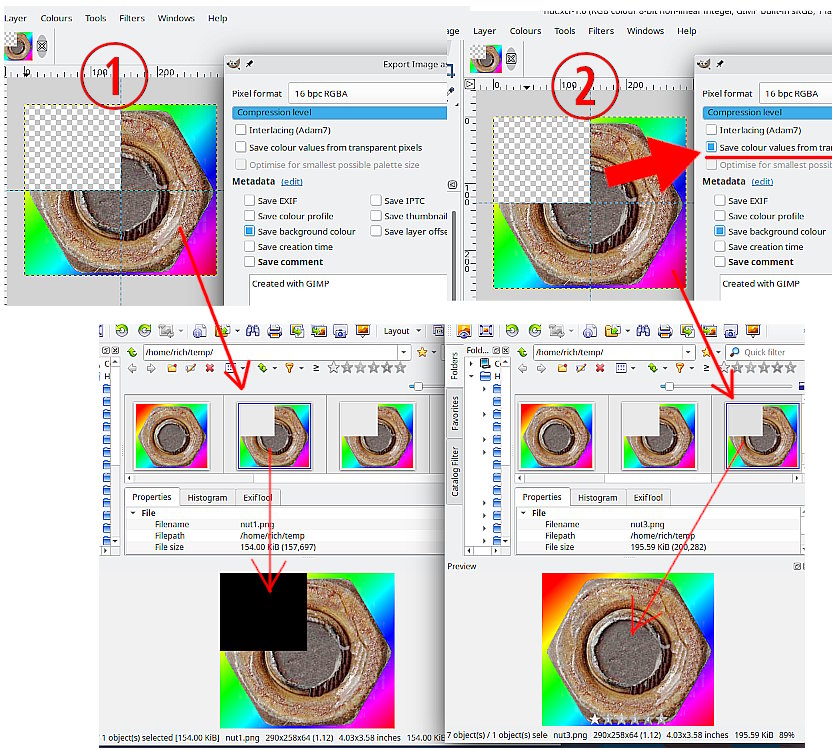This screenshot has width=832, height=750.
Task: Rotate left in the nut3.png browser toolbar
Action: (512, 331)
